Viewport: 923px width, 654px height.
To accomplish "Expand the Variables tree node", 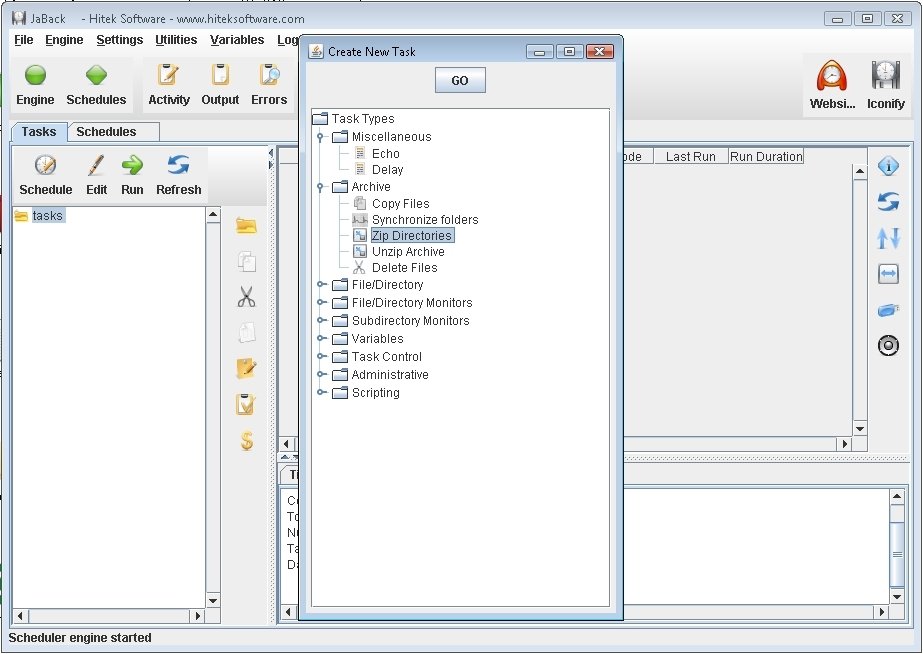I will coord(321,338).
